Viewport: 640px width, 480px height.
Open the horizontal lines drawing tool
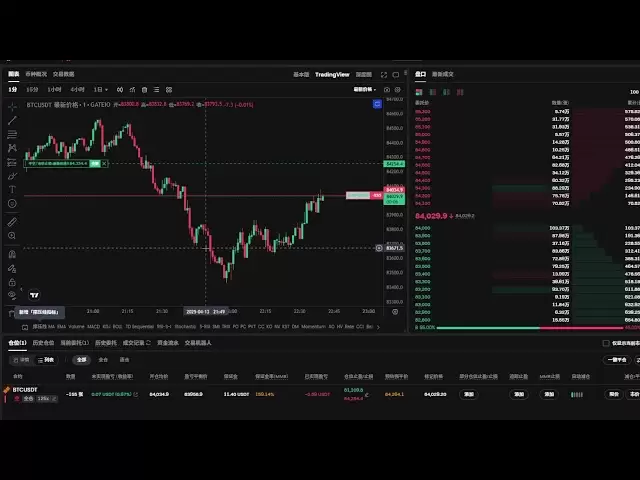tap(12, 134)
